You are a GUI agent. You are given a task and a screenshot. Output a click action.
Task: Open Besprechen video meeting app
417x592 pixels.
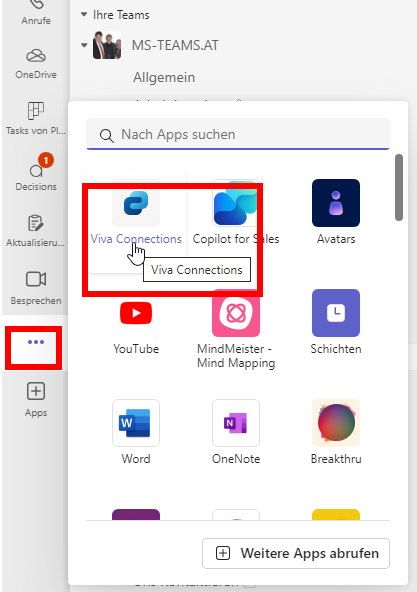point(36,287)
